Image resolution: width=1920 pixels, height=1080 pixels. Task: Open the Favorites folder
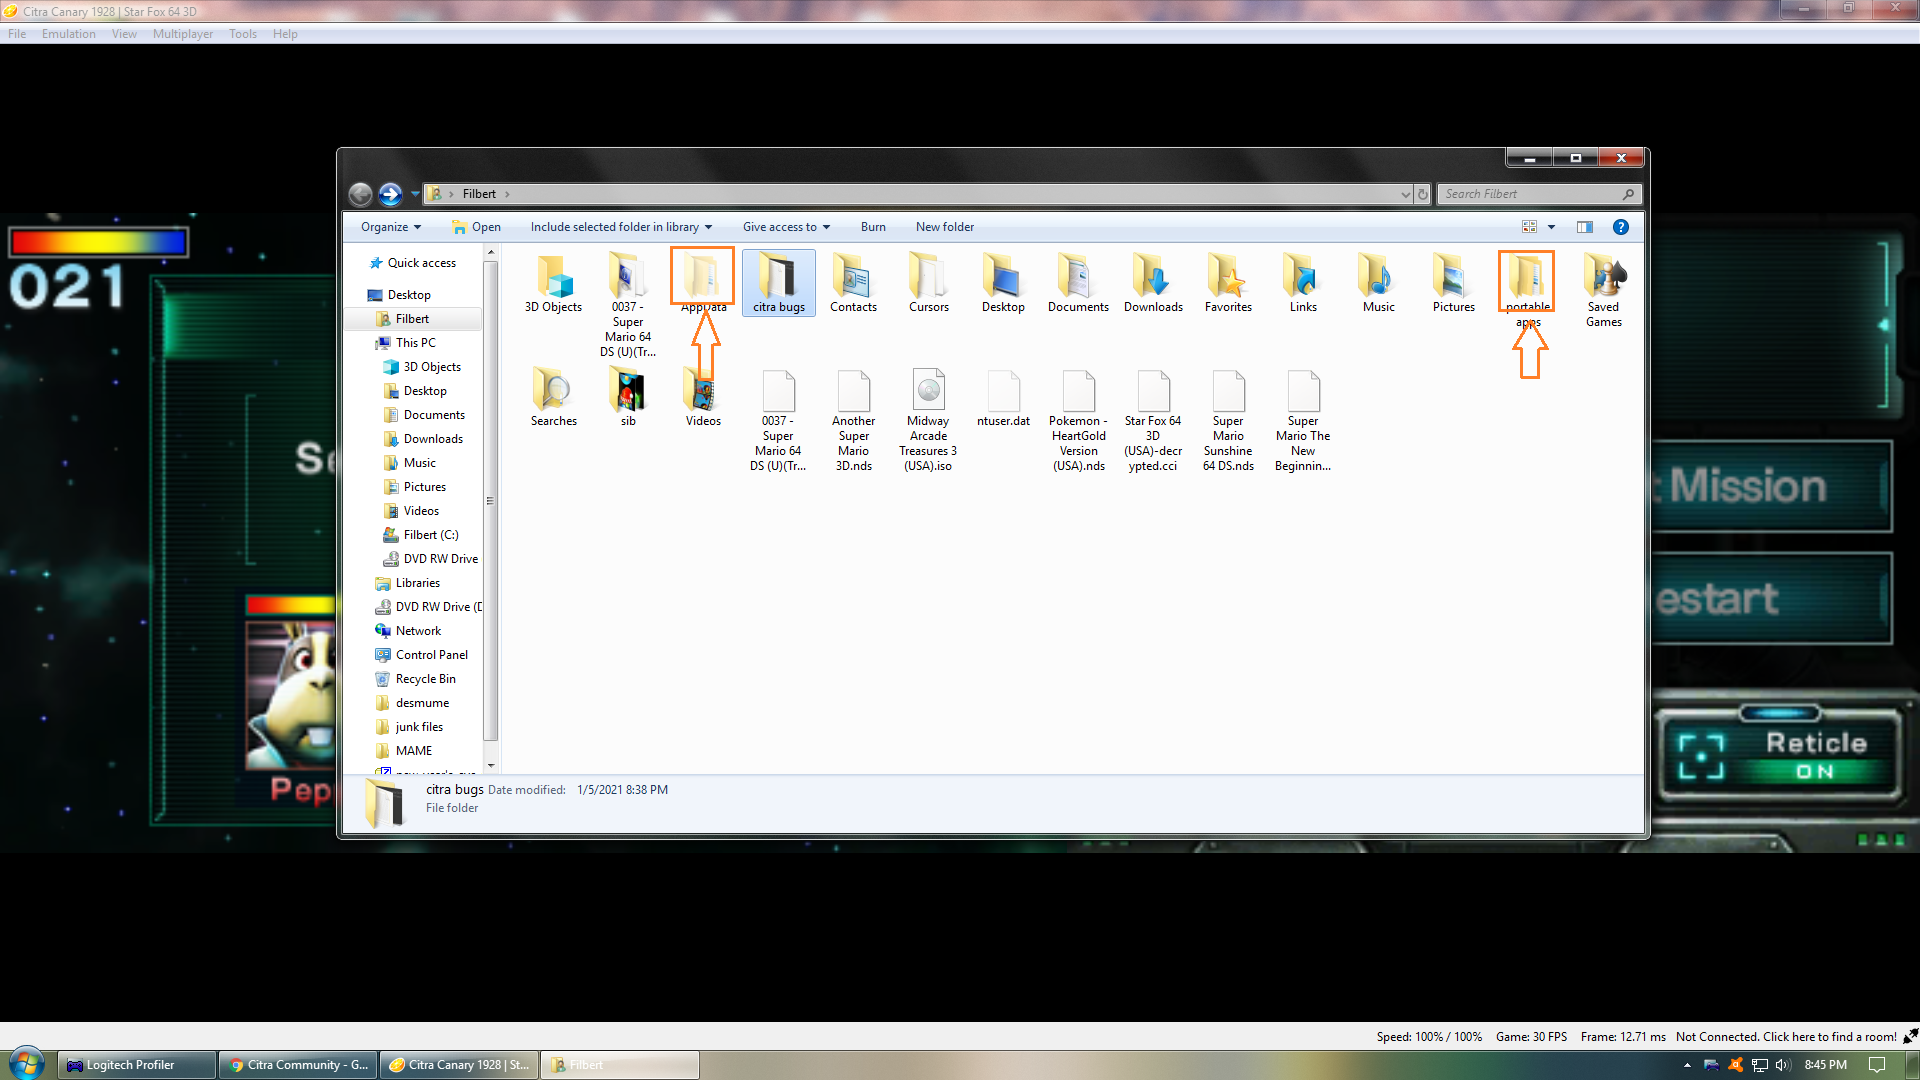[x=1228, y=283]
